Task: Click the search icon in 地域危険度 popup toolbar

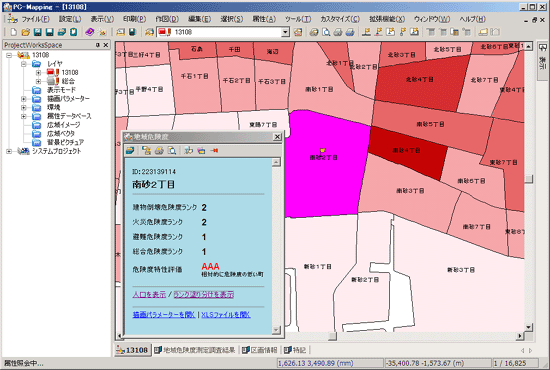Action: [x=172, y=151]
